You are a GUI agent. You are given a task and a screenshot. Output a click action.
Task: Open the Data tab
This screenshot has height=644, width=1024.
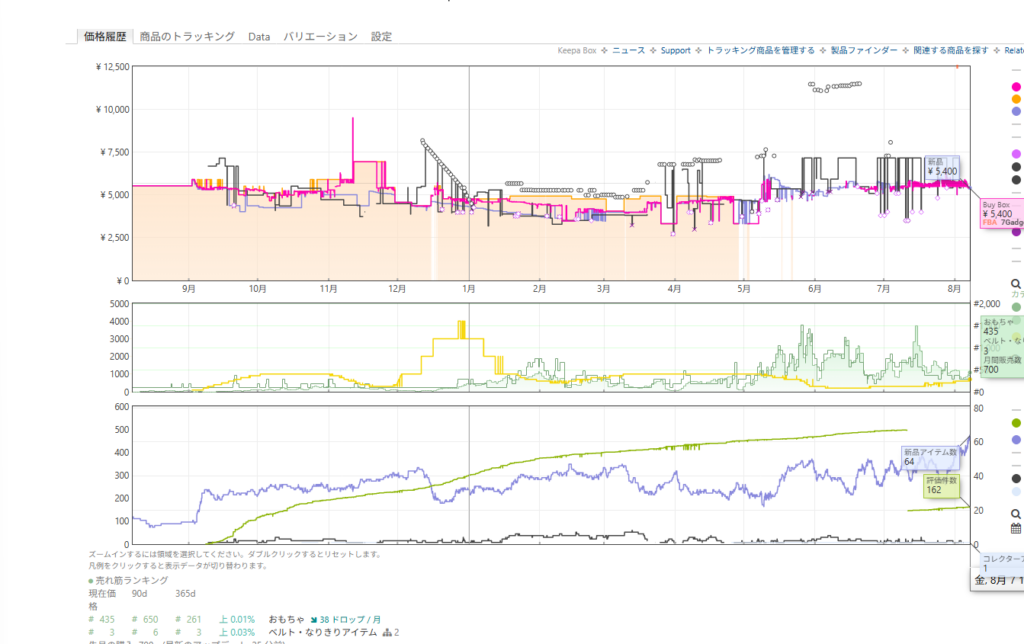point(259,37)
